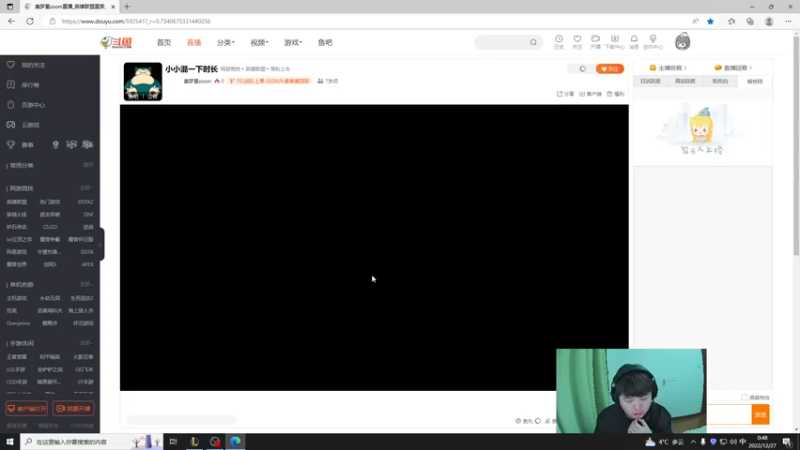Click the orange 发送 send button
Screen dimensions: 800x450
click(760, 414)
